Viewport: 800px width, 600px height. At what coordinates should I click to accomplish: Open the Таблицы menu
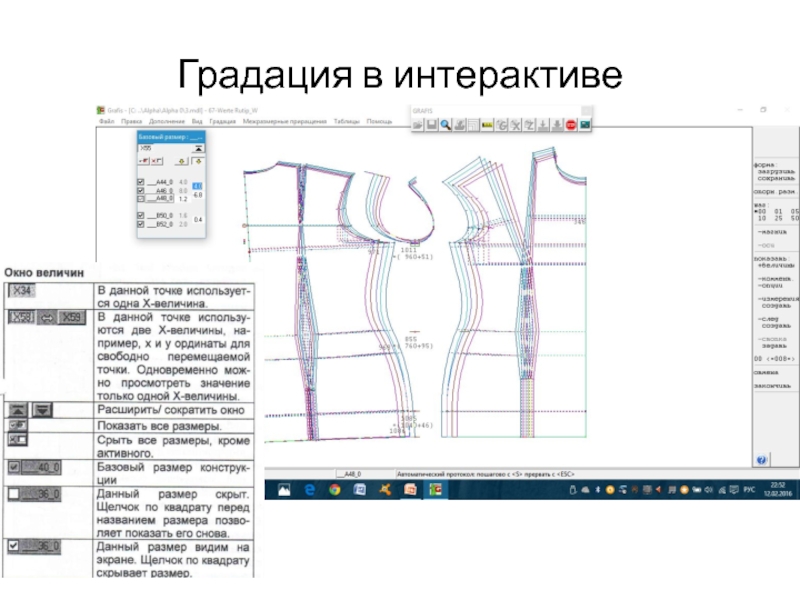pos(346,121)
